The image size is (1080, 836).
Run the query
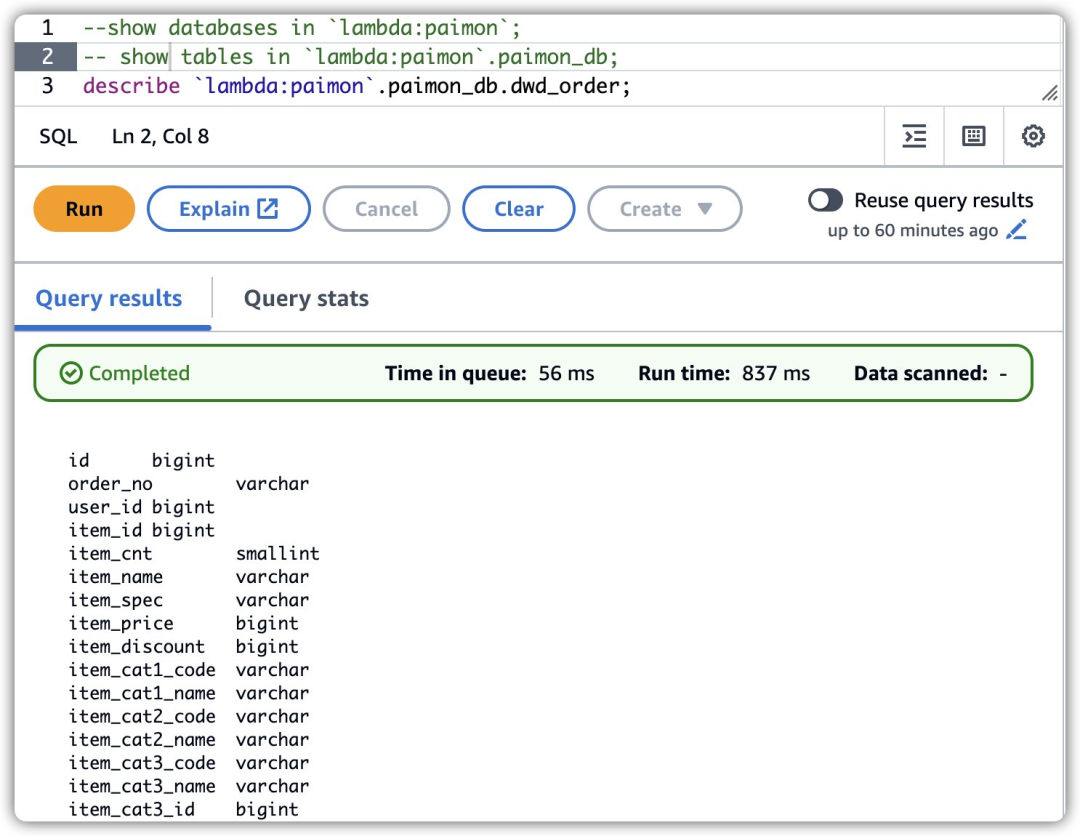[84, 209]
